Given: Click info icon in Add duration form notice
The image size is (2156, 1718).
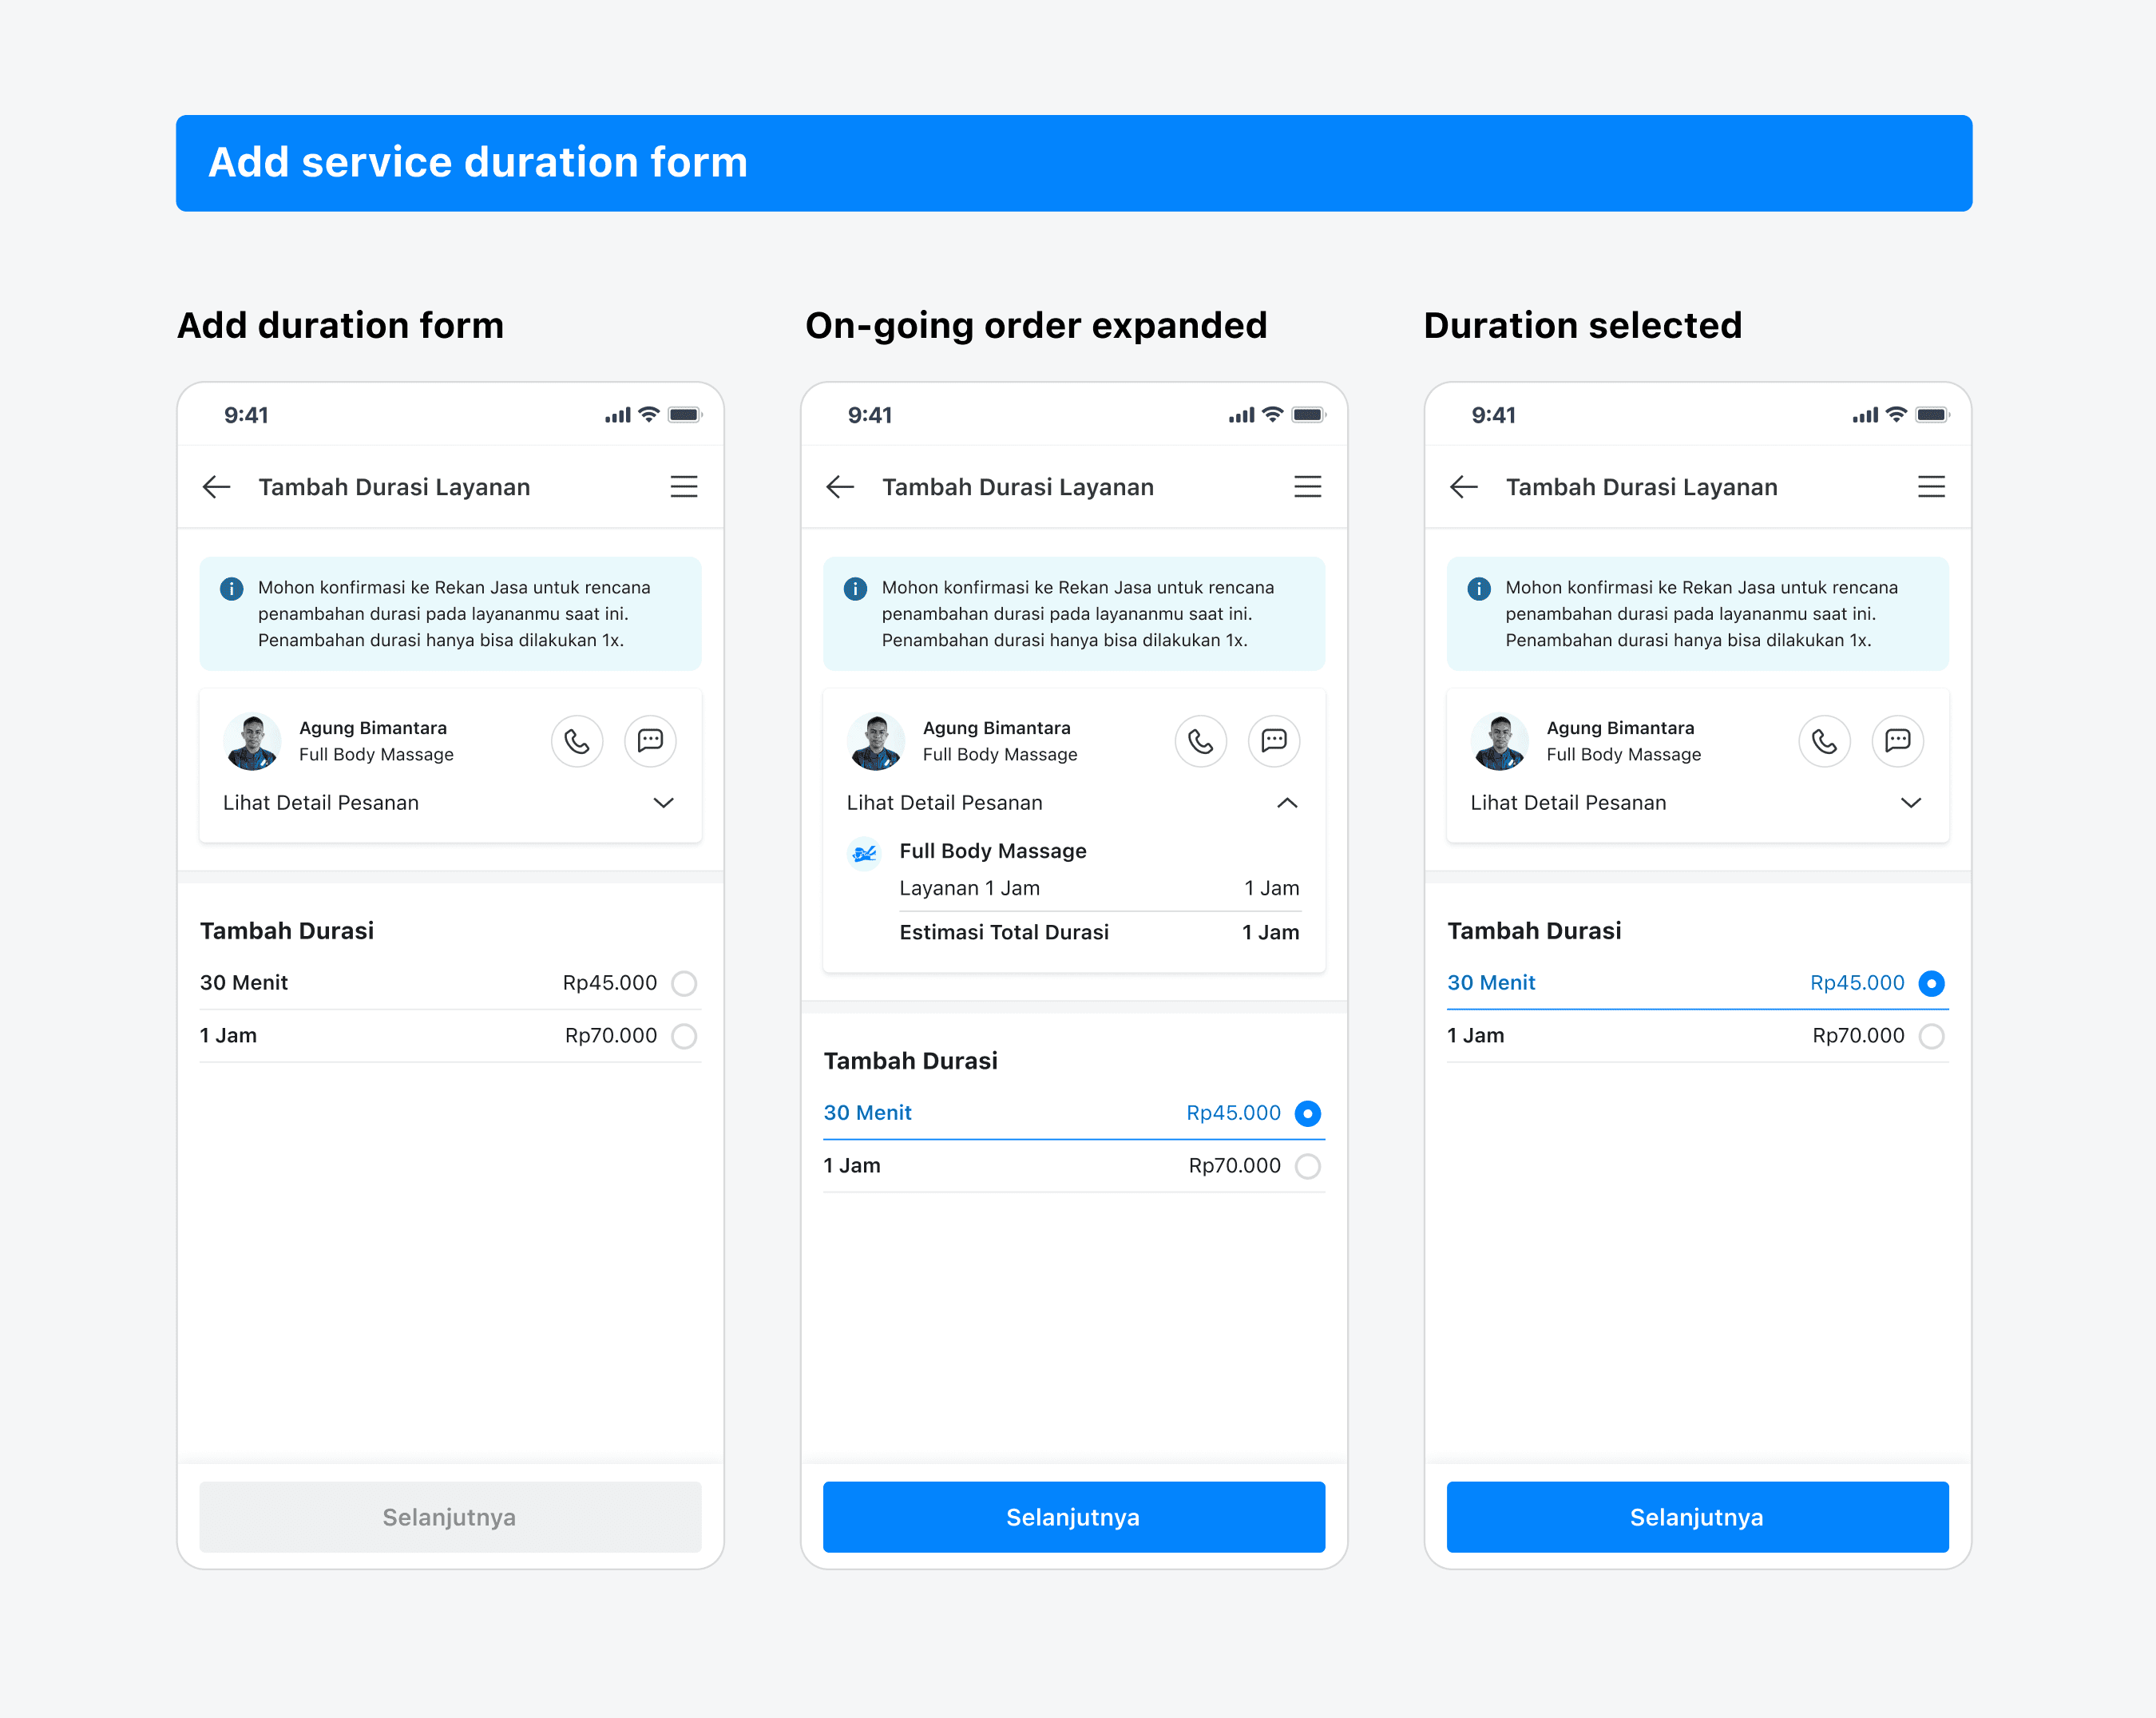Looking at the screenshot, I should [x=231, y=588].
